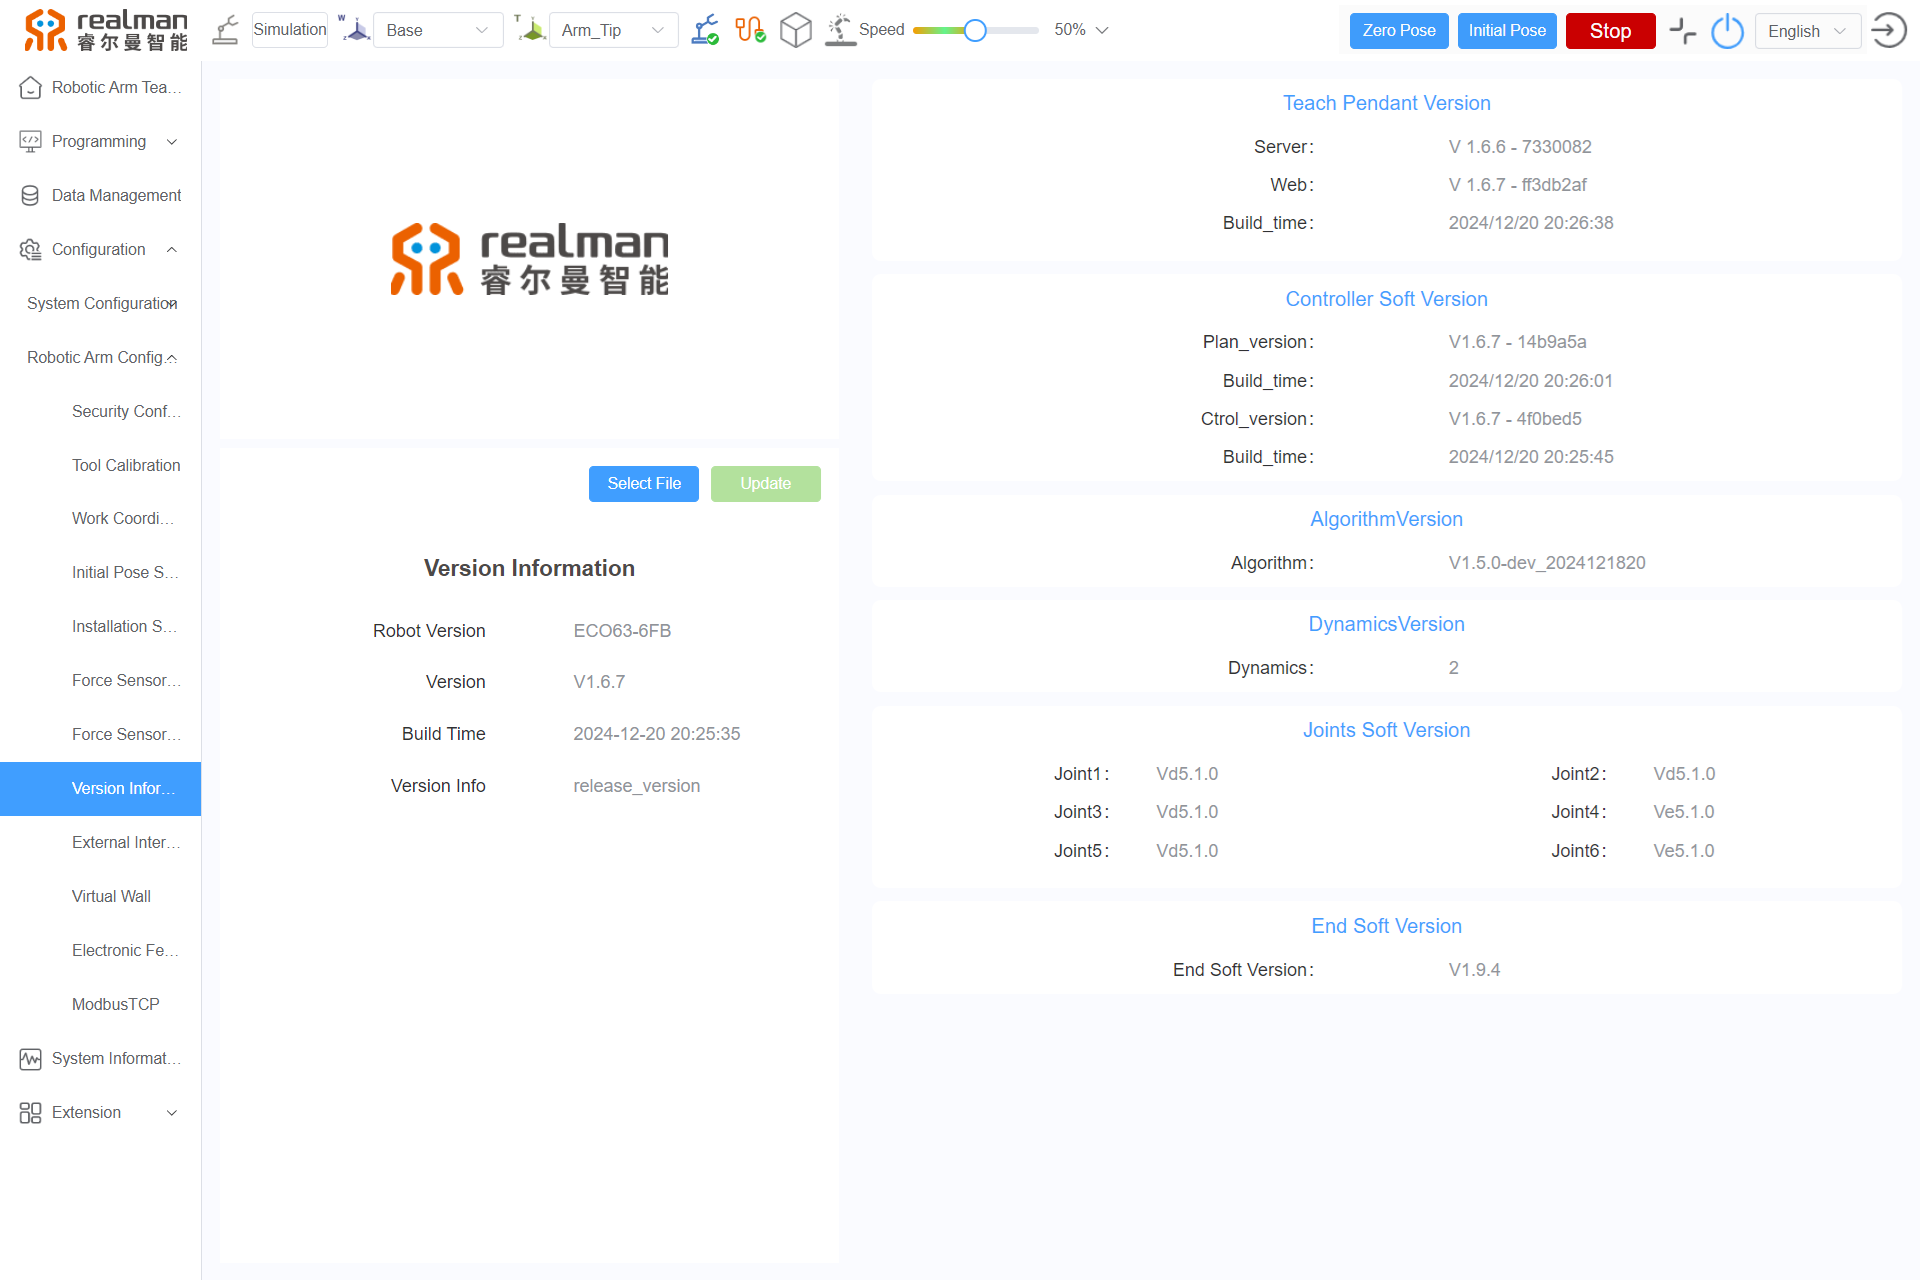Click the robot arm teaching icon
The height and width of the screenshot is (1280, 1920).
click(30, 87)
